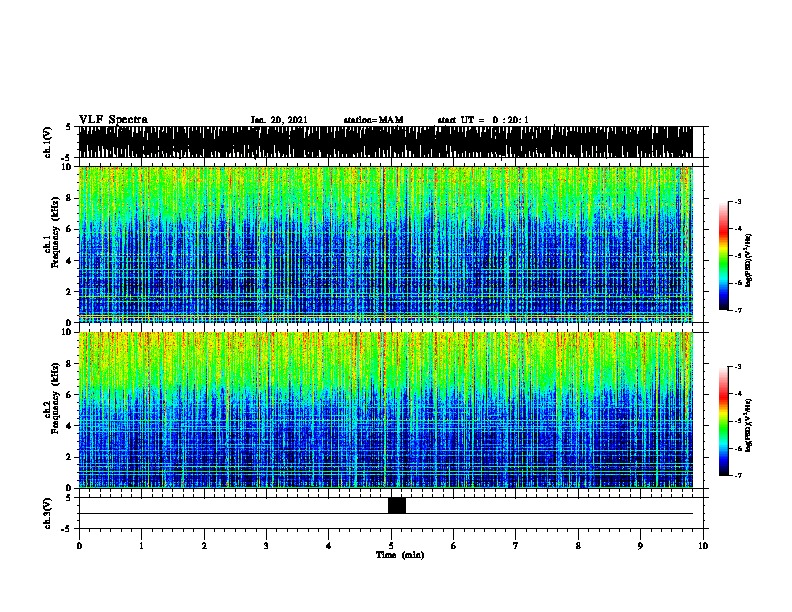
Task: Click the ch.1 frequency tick label '4'
Action: pyautogui.click(x=69, y=261)
